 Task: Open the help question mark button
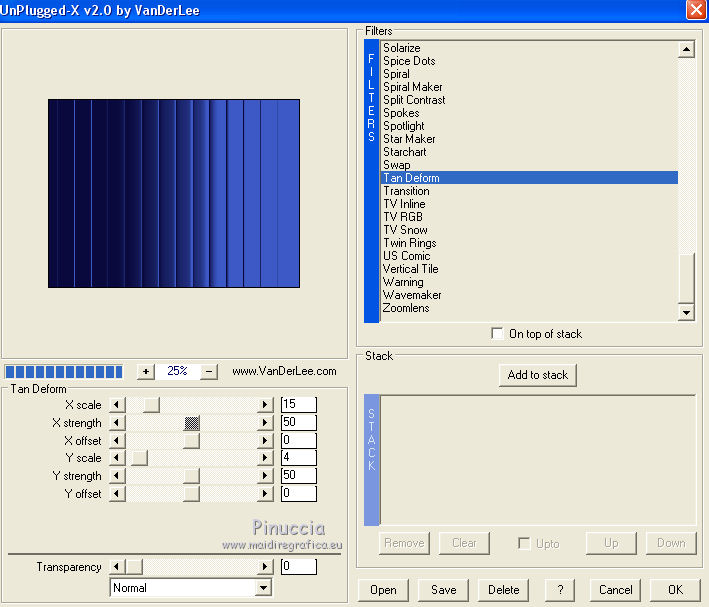point(559,590)
